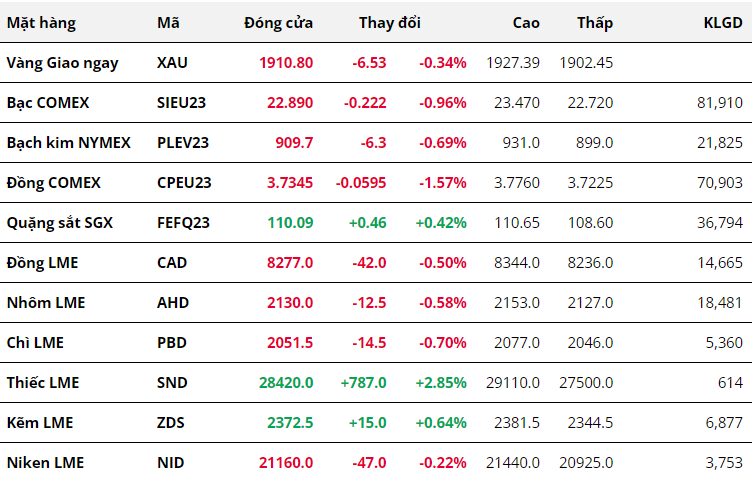
Task: Open the Bạch kim NYMEX entry
Action: pyautogui.click(x=68, y=143)
